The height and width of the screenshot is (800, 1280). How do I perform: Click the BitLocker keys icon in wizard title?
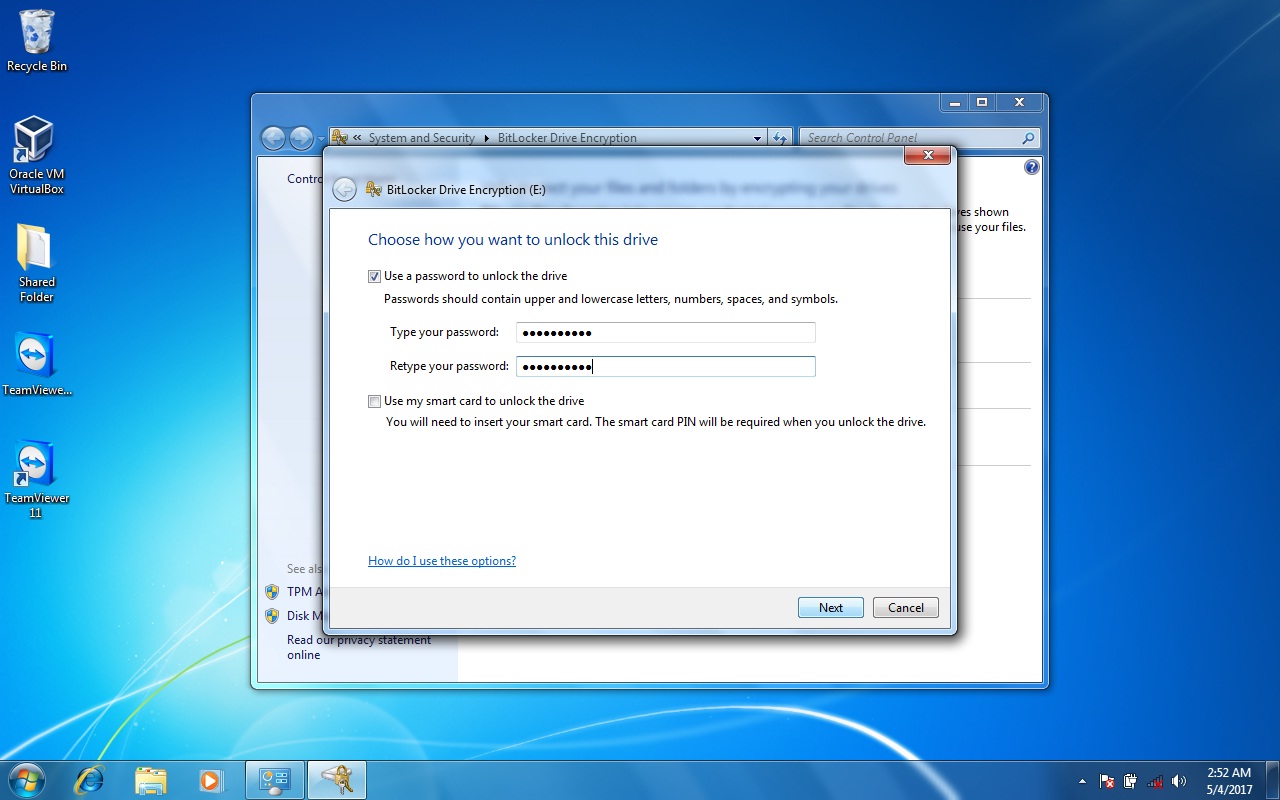[374, 189]
